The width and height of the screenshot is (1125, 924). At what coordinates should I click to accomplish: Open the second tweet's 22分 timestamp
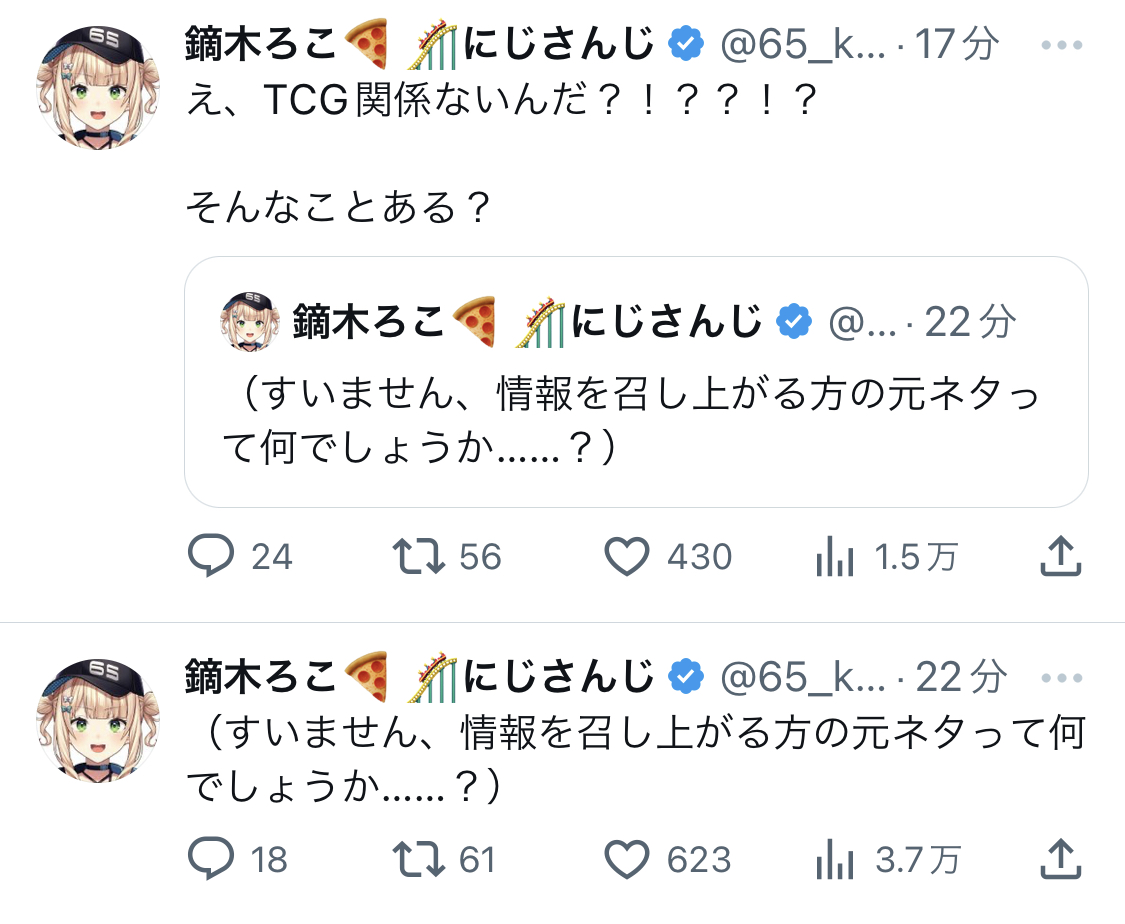tap(960, 678)
